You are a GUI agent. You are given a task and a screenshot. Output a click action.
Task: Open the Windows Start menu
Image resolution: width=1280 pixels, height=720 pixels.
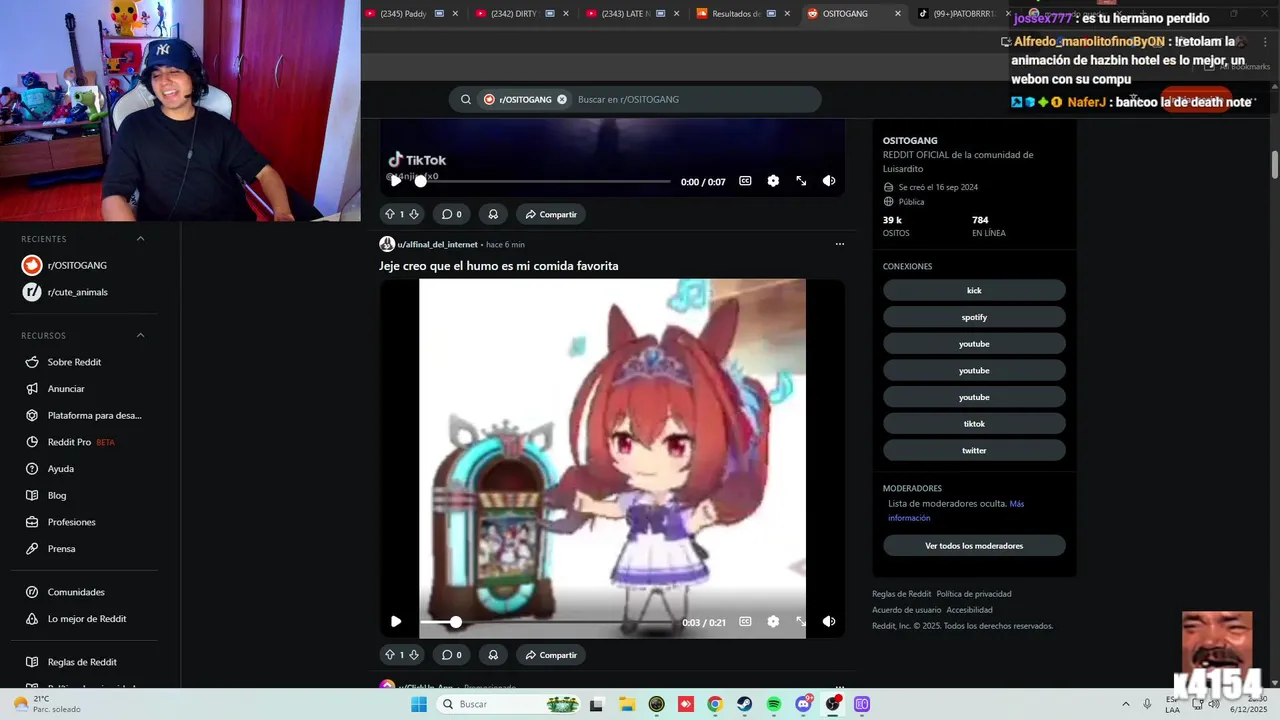coord(419,704)
